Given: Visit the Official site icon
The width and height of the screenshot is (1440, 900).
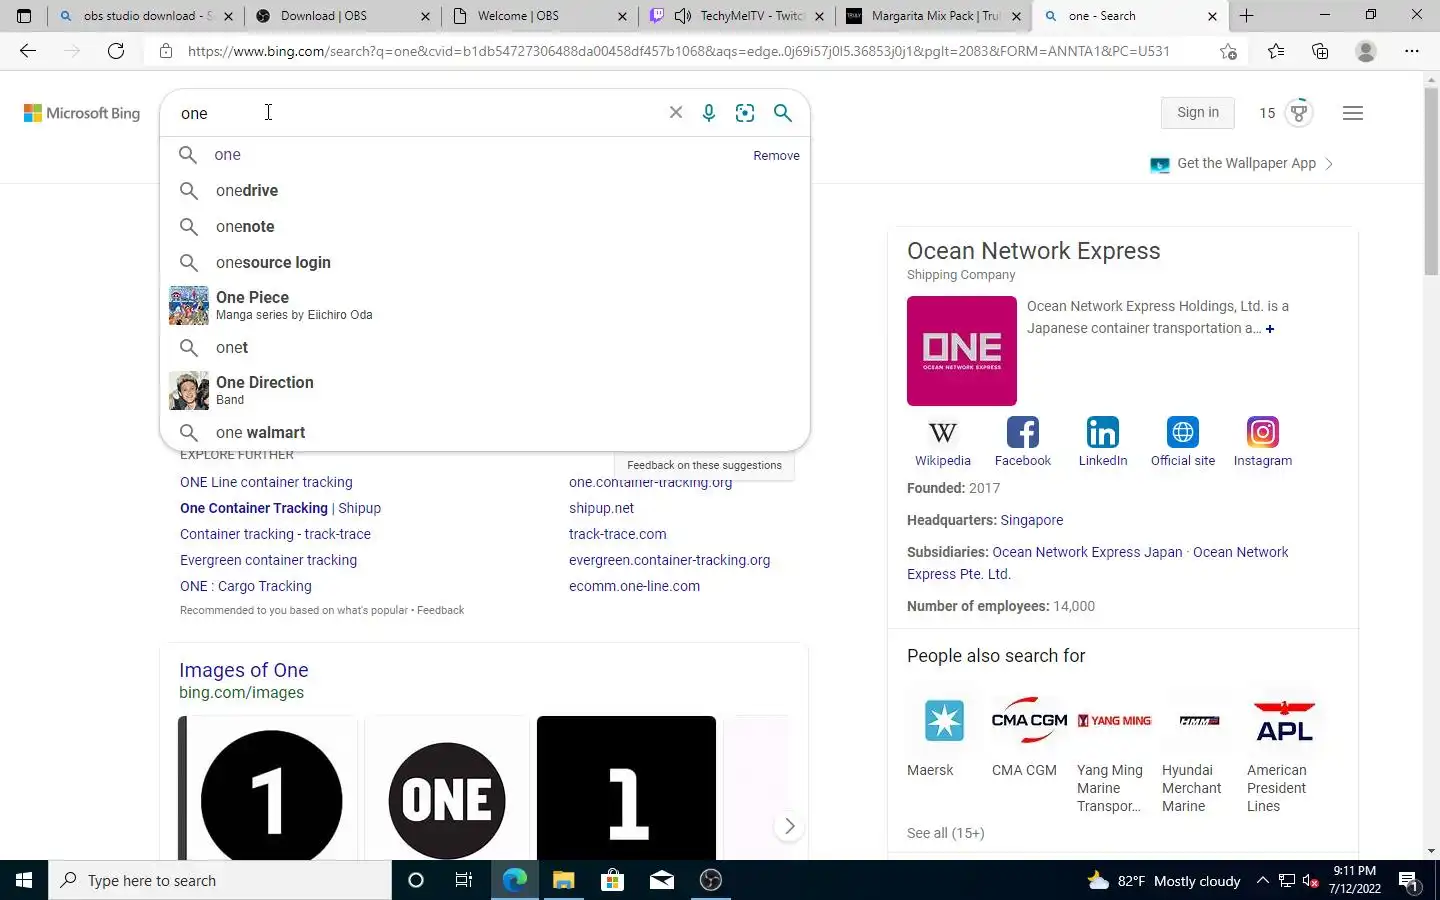Looking at the screenshot, I should point(1183,442).
